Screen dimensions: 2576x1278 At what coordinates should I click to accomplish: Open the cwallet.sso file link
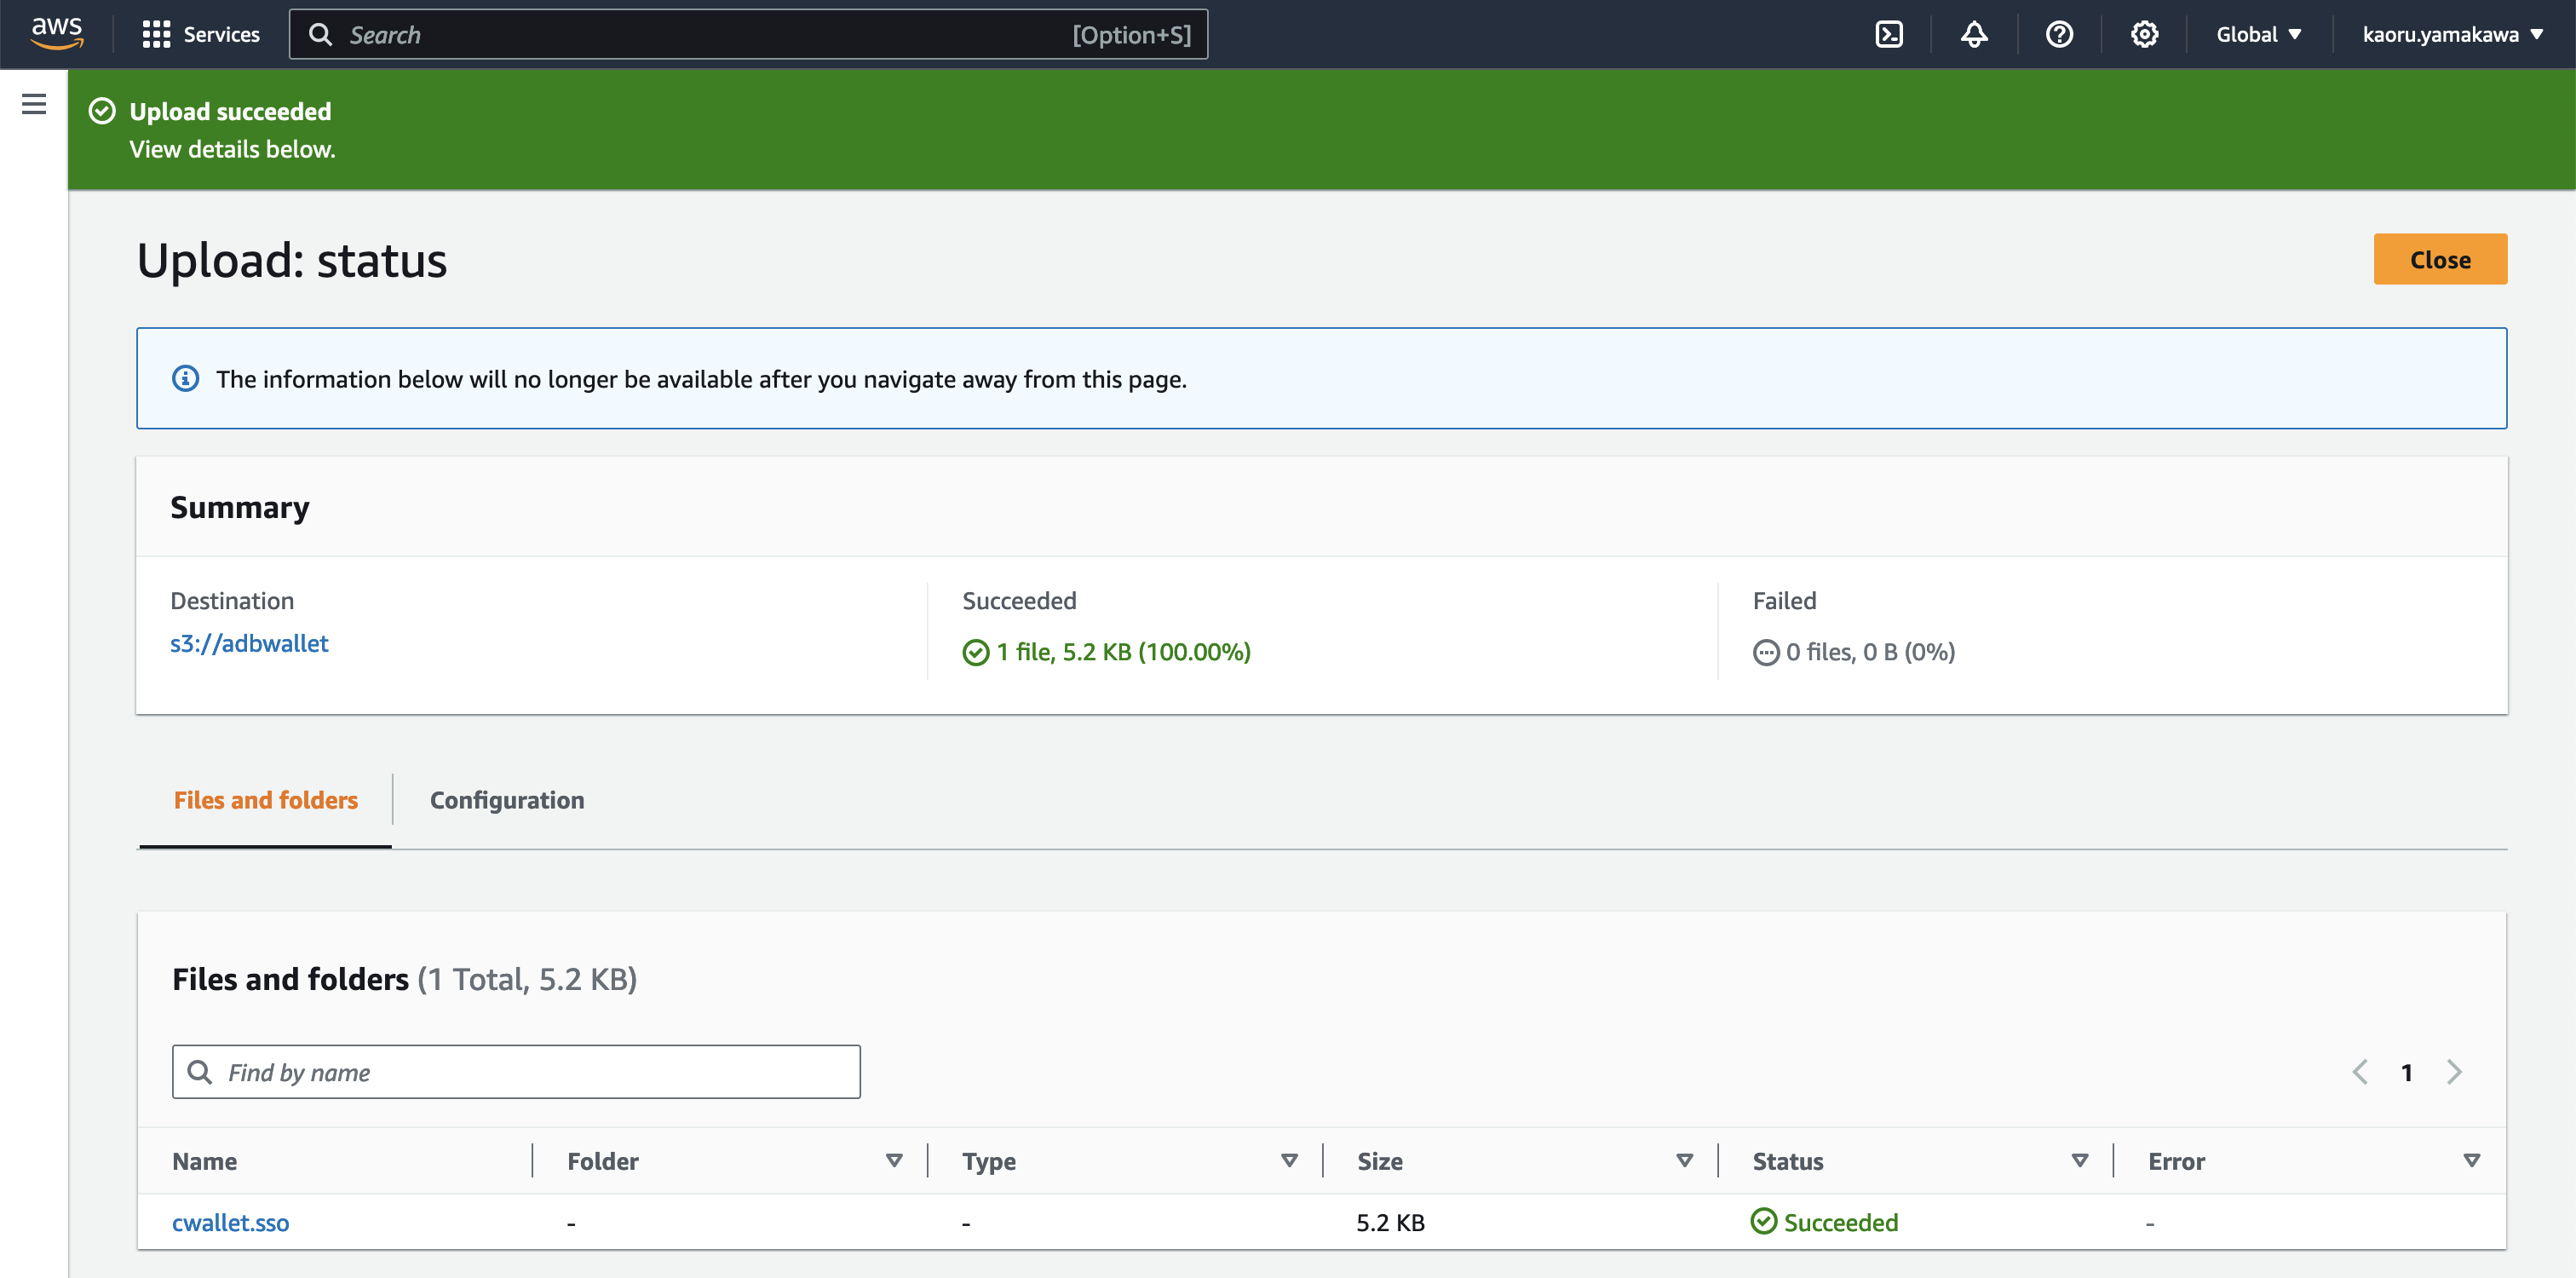pyautogui.click(x=230, y=1222)
